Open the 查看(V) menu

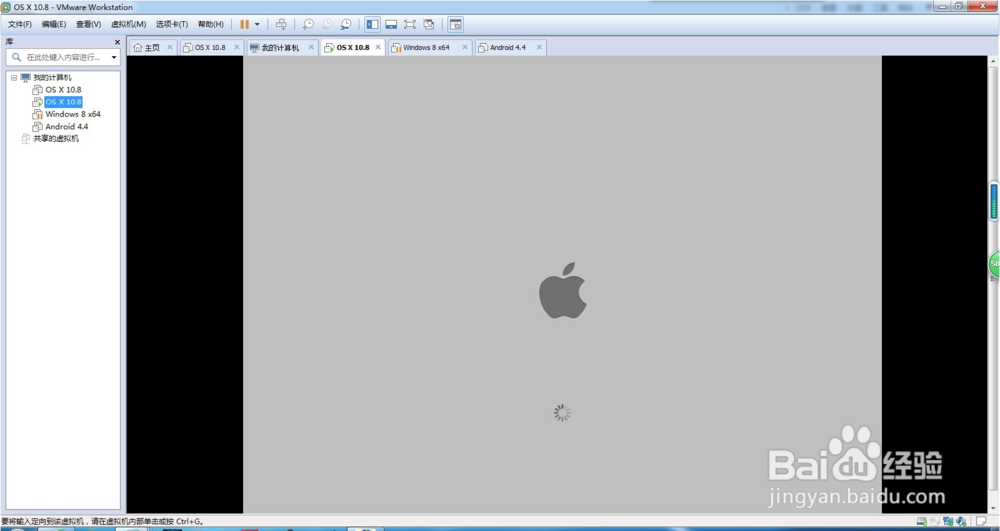click(x=88, y=24)
